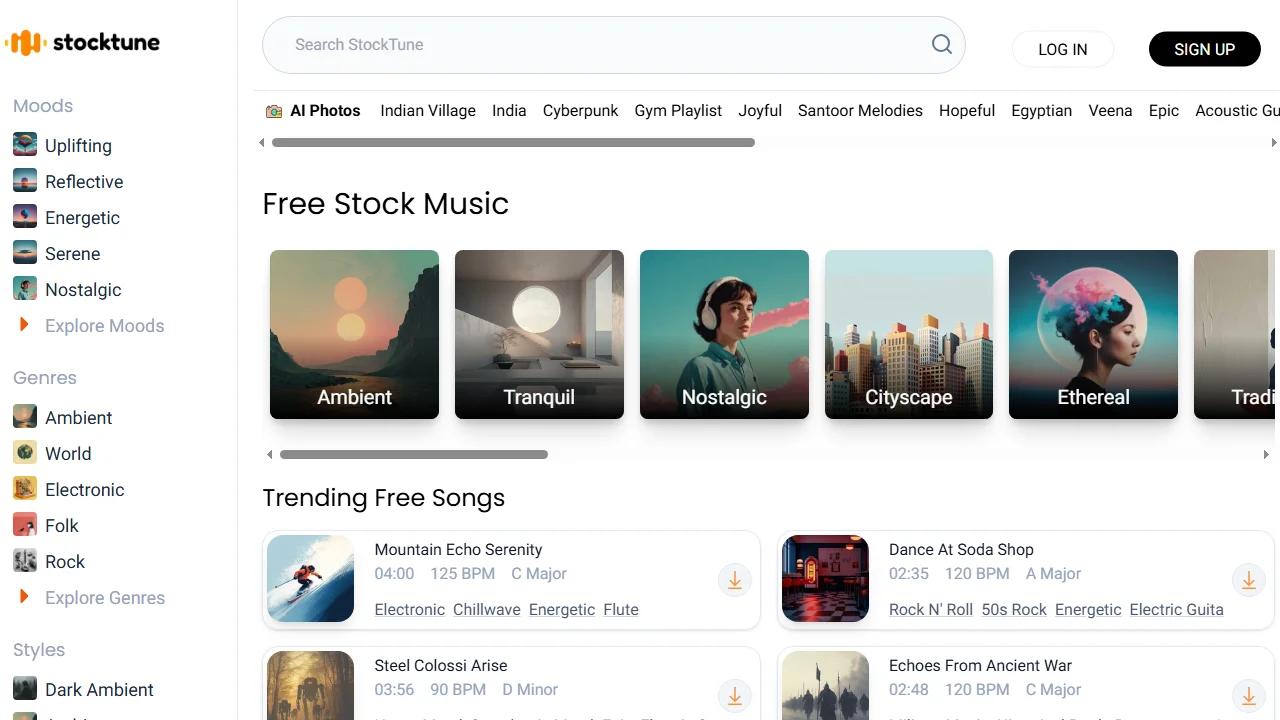Switch to the AI Photos tab
The width and height of the screenshot is (1280, 720).
pyautogui.click(x=313, y=110)
